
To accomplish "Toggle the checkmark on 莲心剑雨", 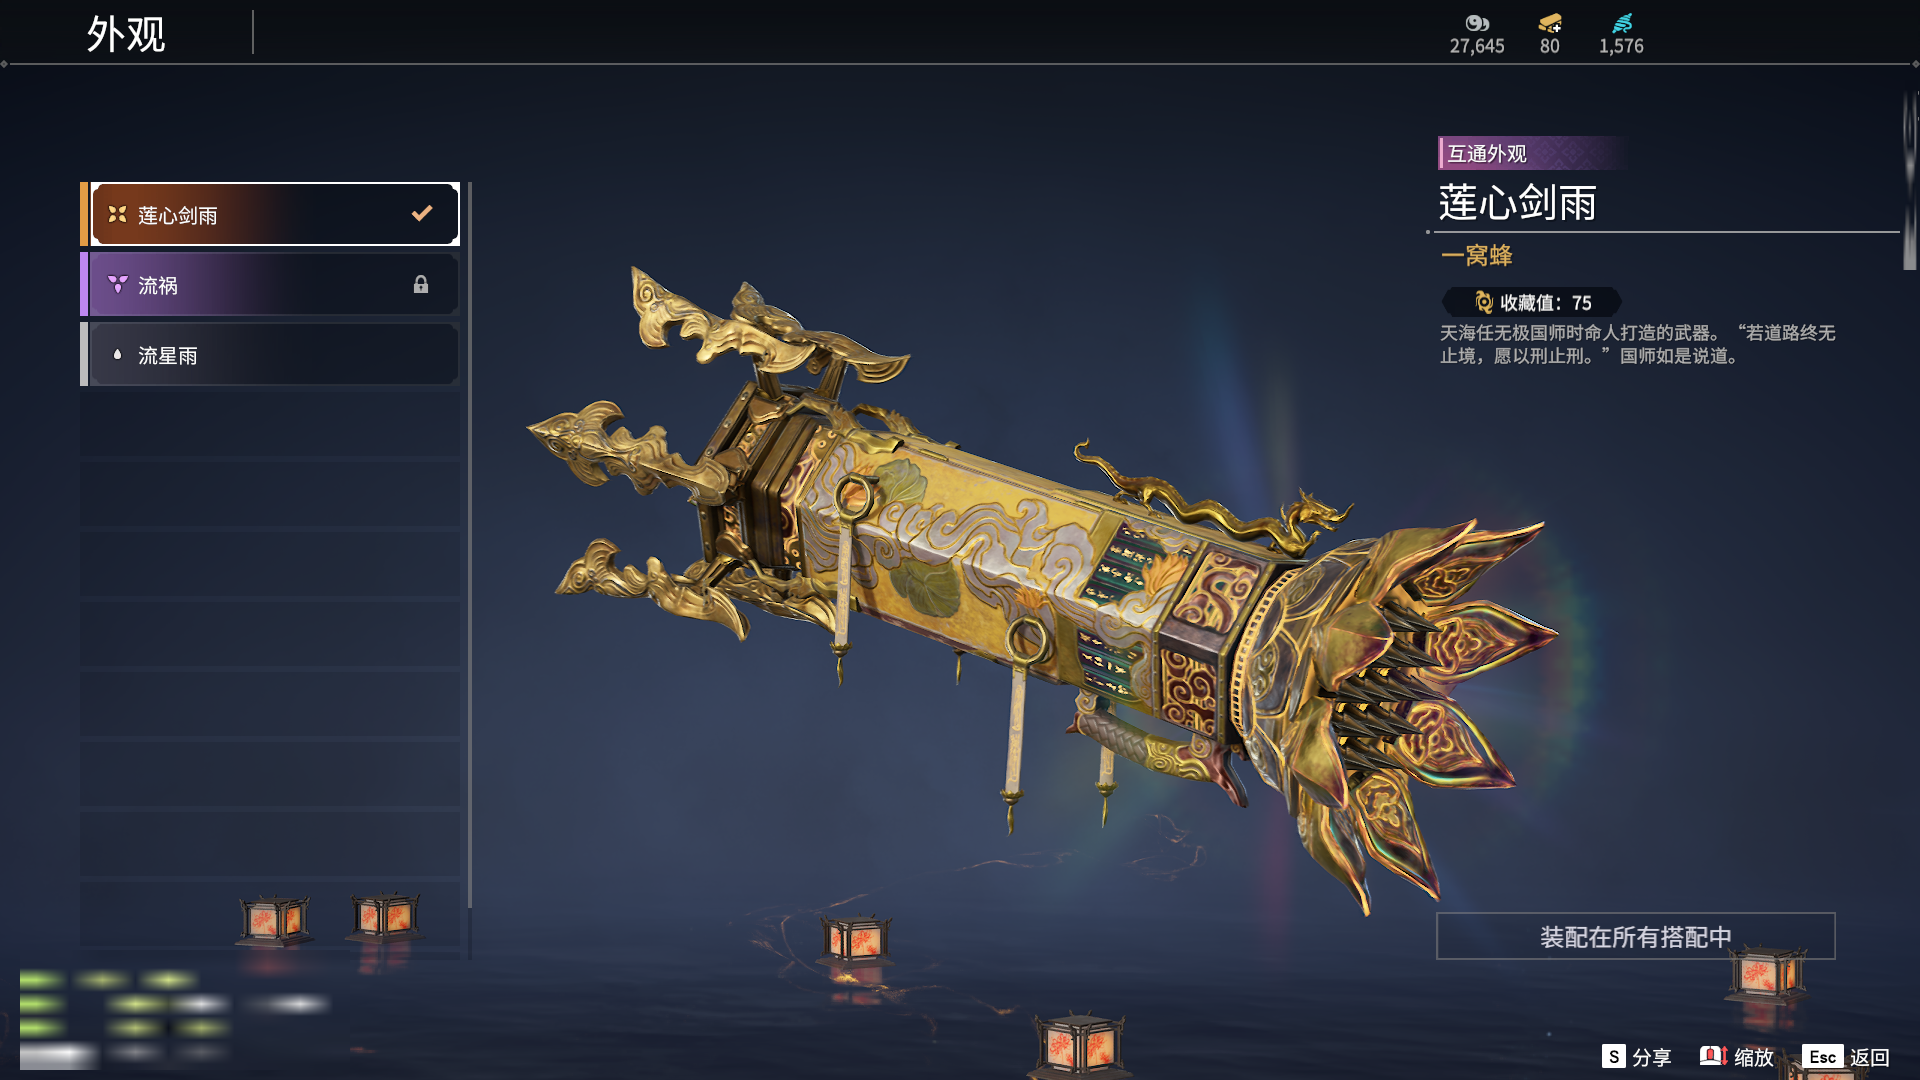I will (x=422, y=213).
